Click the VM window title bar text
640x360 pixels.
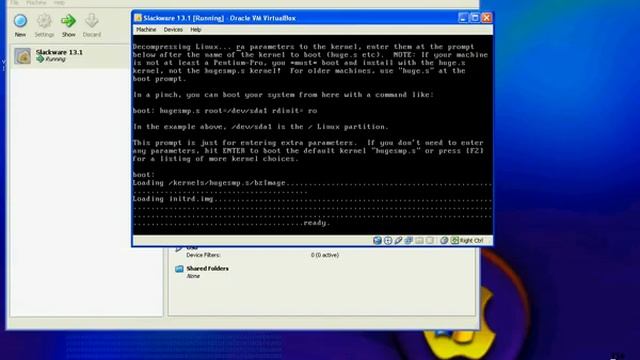point(220,18)
